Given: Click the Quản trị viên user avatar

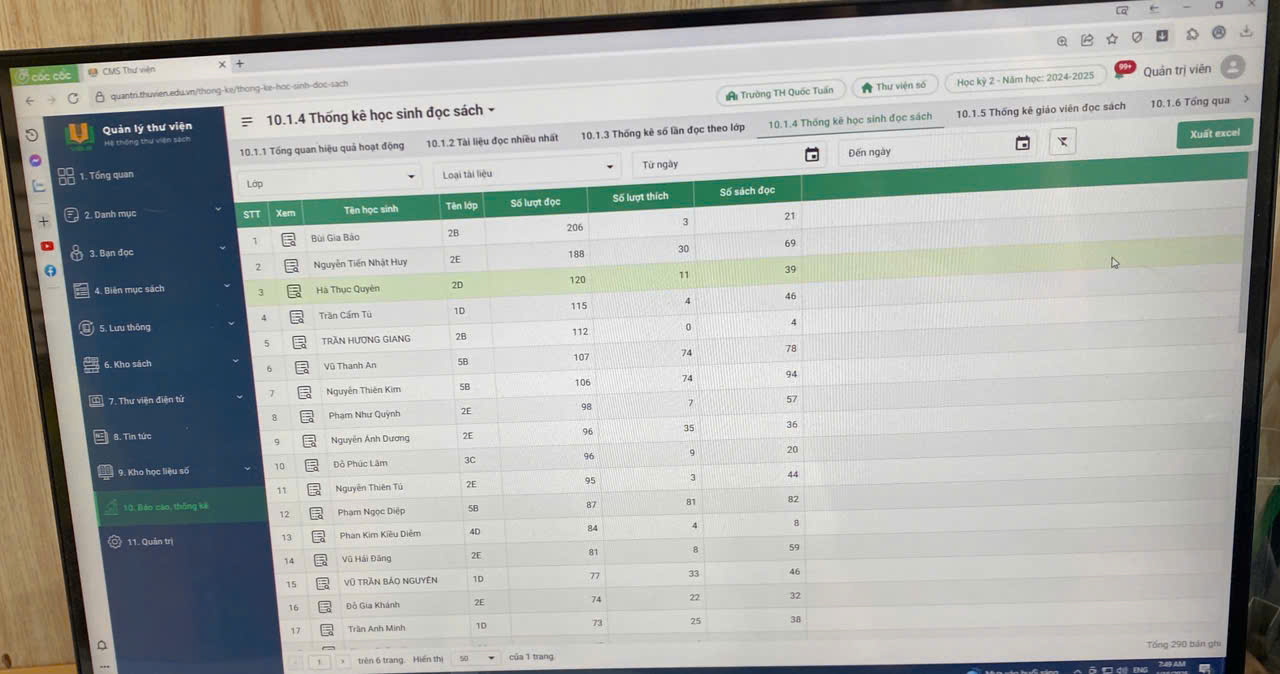Looking at the screenshot, I should pyautogui.click(x=1233, y=67).
